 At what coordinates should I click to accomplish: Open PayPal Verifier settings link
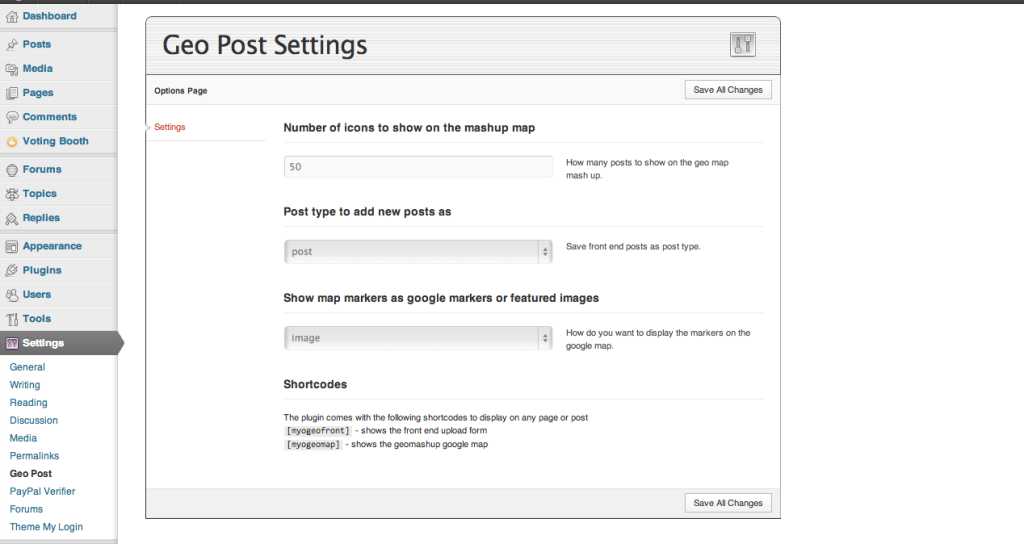coord(42,491)
